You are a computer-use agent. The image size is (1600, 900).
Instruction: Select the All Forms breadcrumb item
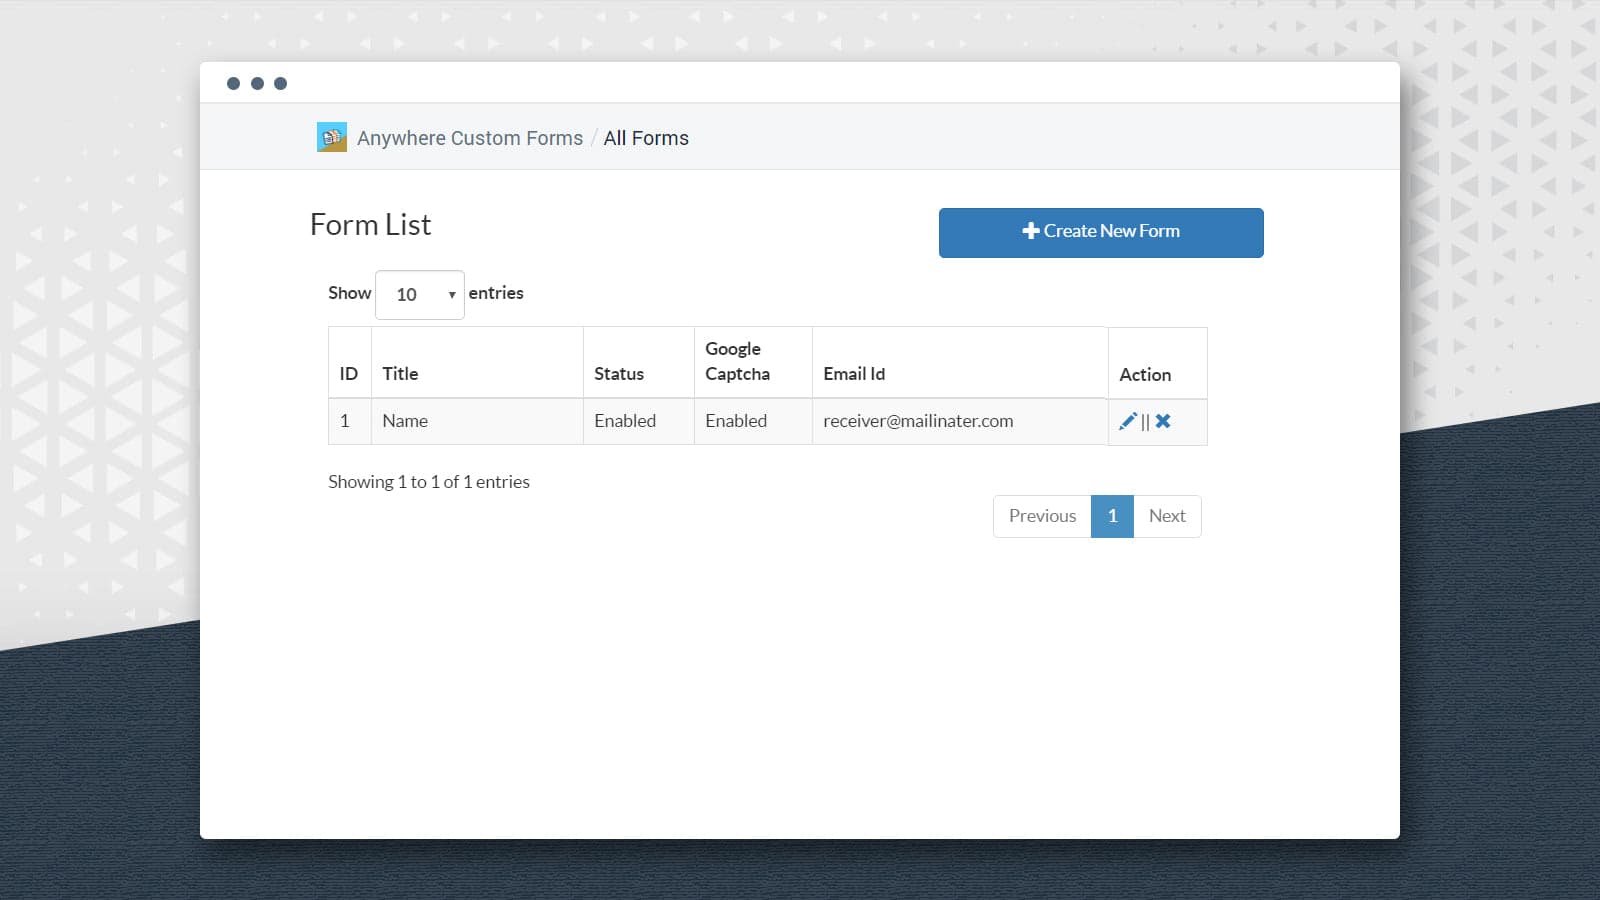(x=646, y=138)
